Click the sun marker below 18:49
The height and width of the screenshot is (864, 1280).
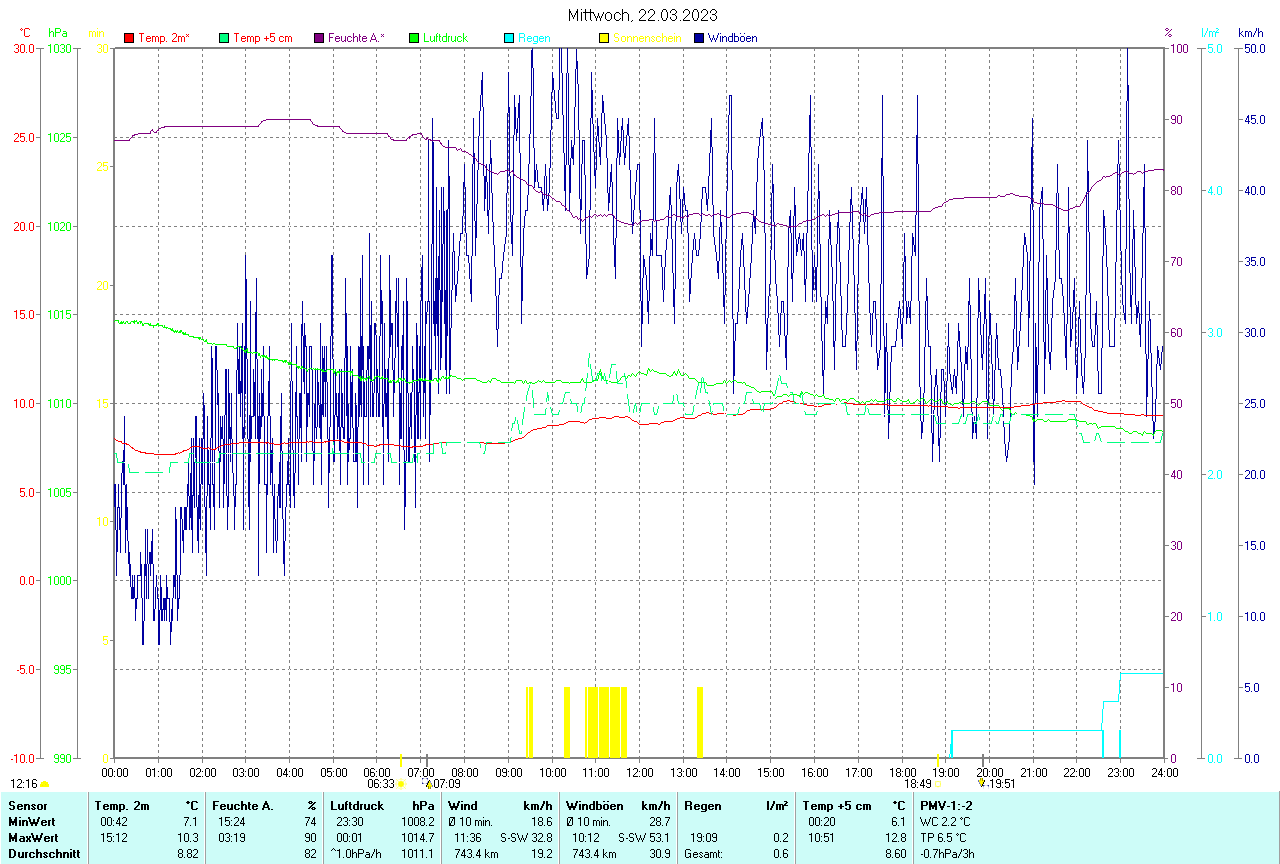(x=938, y=784)
